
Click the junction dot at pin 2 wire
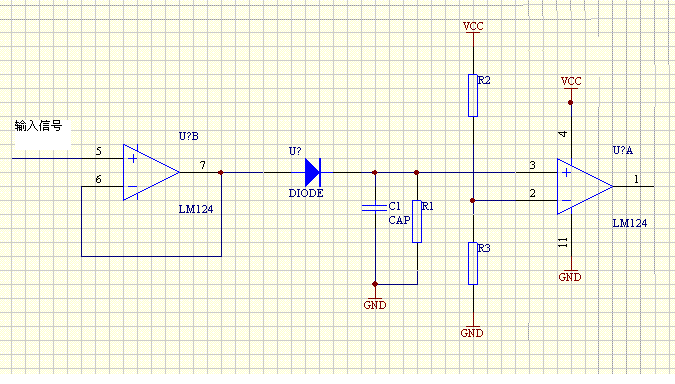point(472,201)
